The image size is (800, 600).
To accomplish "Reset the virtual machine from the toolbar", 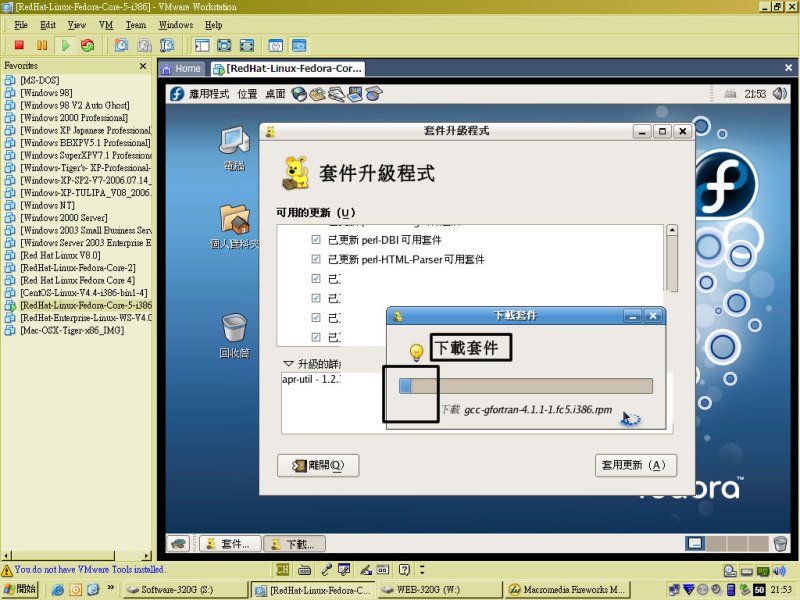I will point(88,45).
